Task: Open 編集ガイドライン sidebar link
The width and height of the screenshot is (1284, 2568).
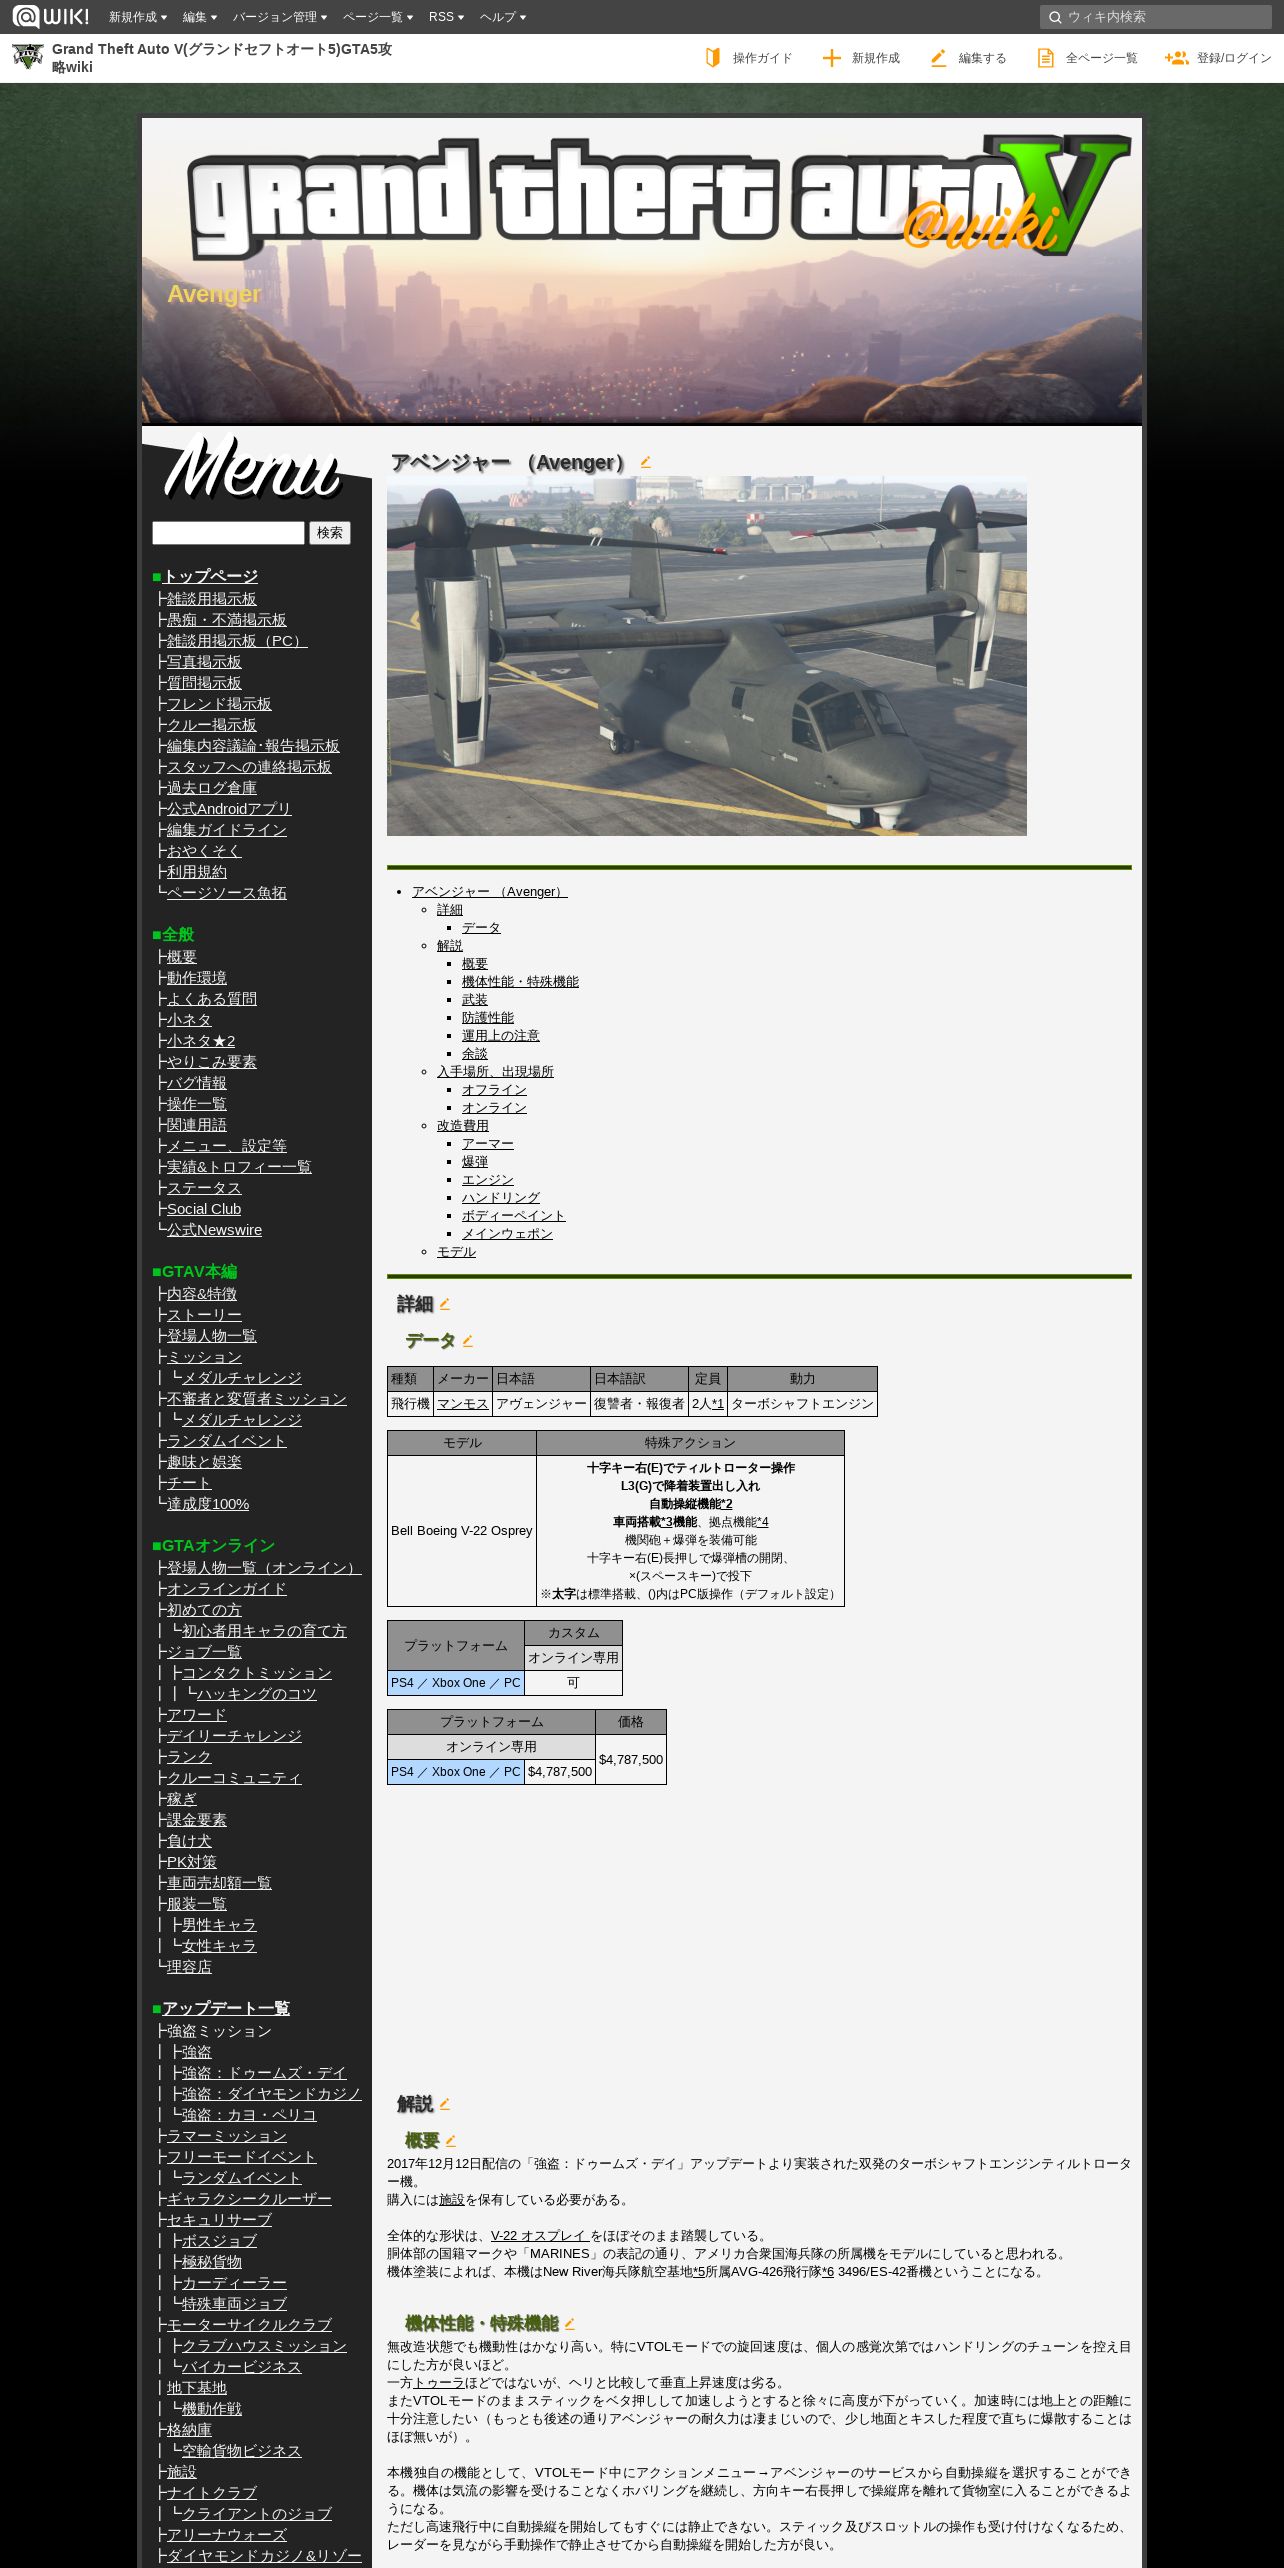Action: tap(227, 830)
